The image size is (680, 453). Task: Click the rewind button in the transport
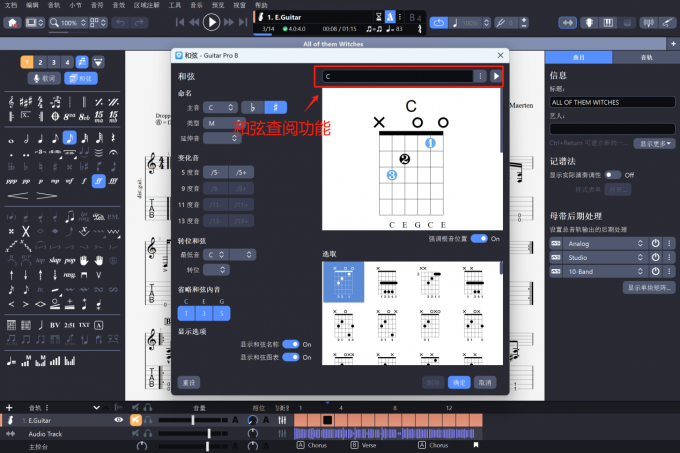point(194,22)
